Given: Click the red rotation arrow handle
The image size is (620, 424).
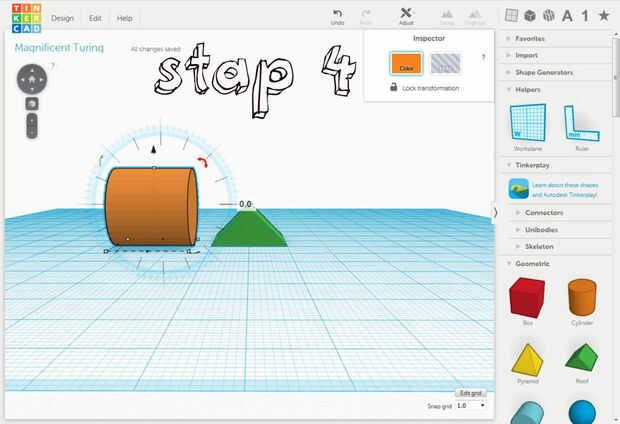Looking at the screenshot, I should pyautogui.click(x=203, y=161).
